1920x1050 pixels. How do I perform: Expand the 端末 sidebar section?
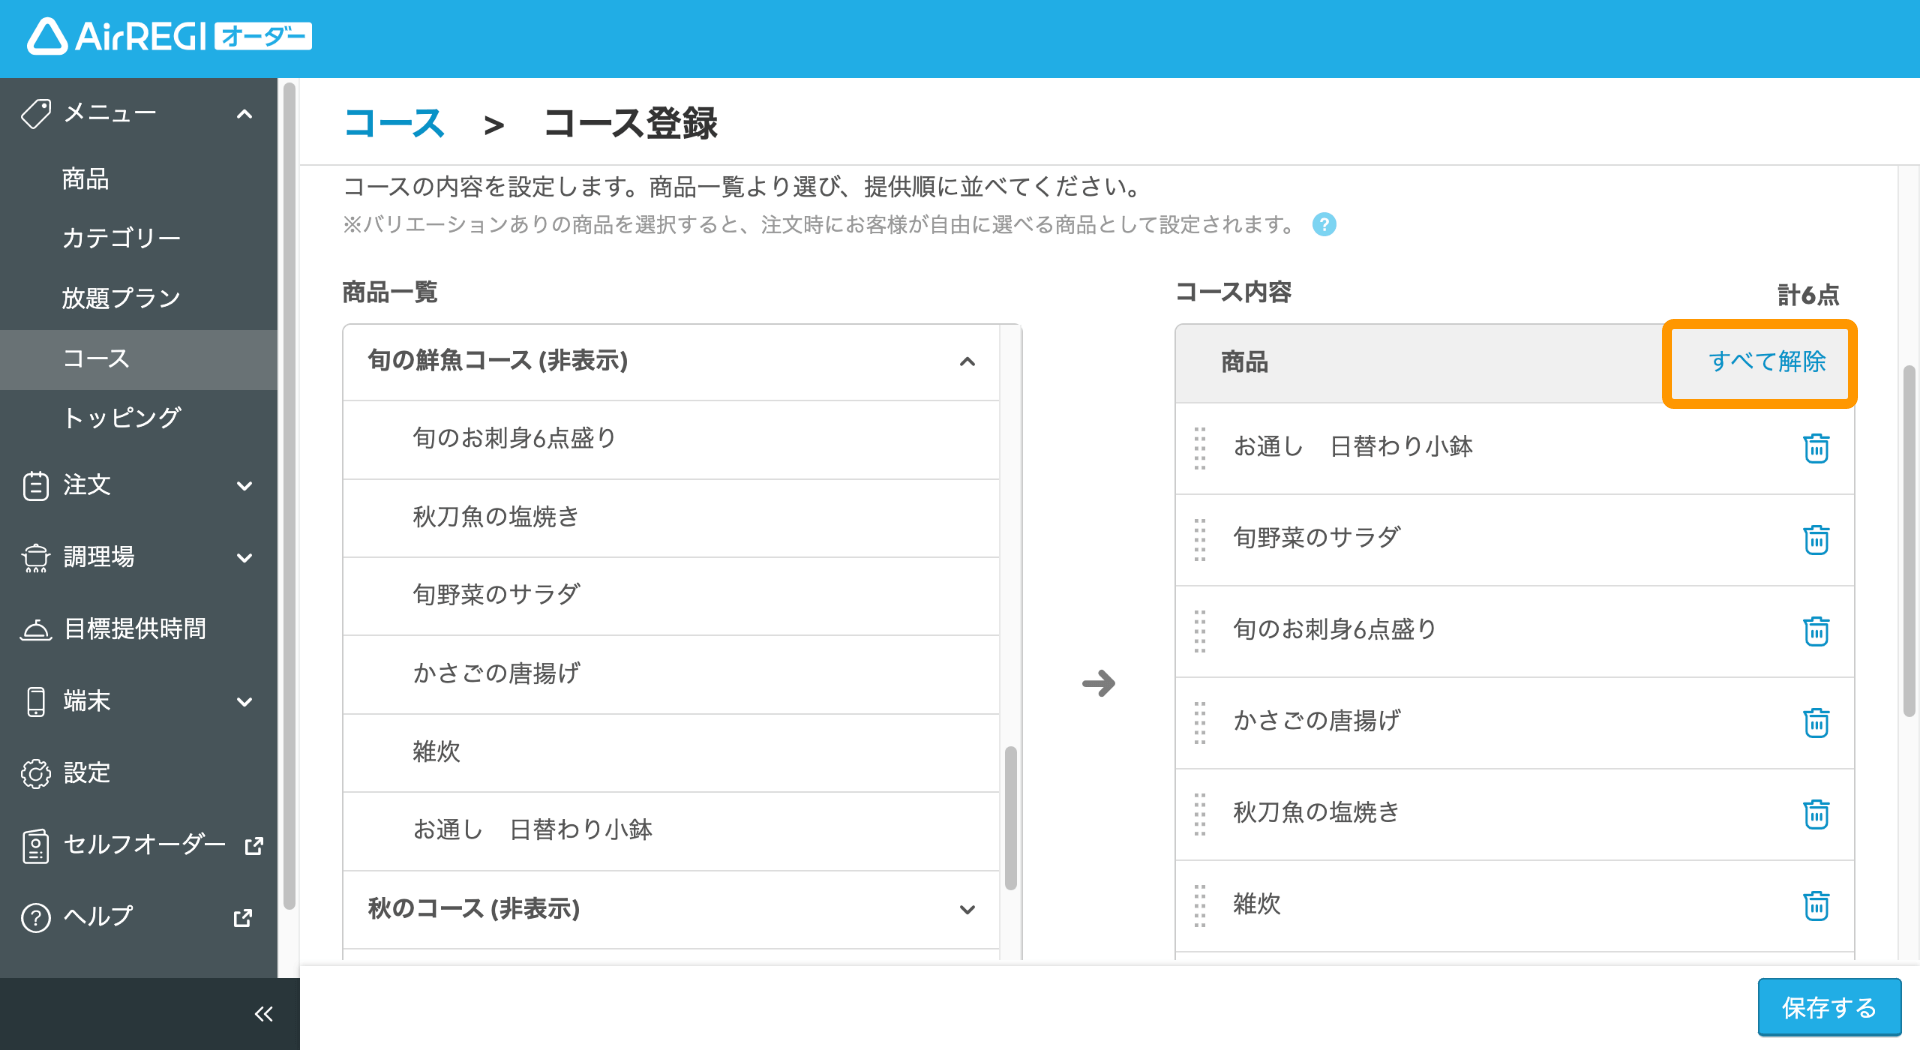click(x=244, y=702)
